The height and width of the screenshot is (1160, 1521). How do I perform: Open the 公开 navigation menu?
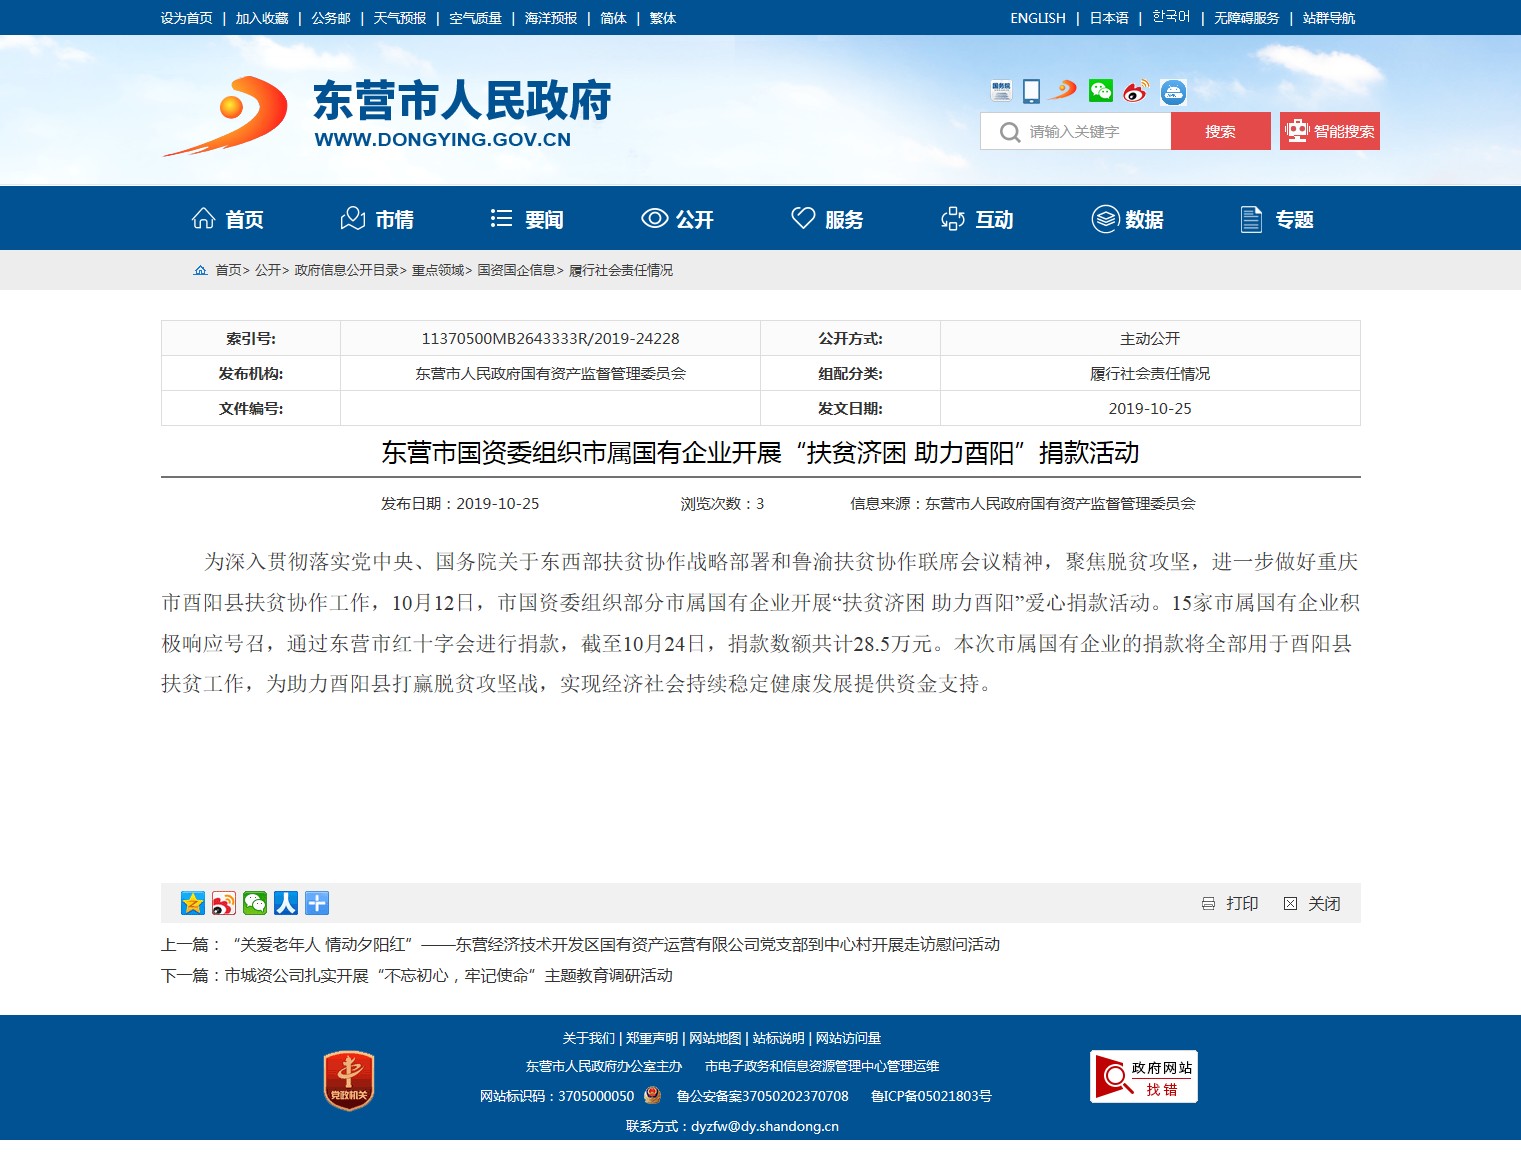click(677, 219)
